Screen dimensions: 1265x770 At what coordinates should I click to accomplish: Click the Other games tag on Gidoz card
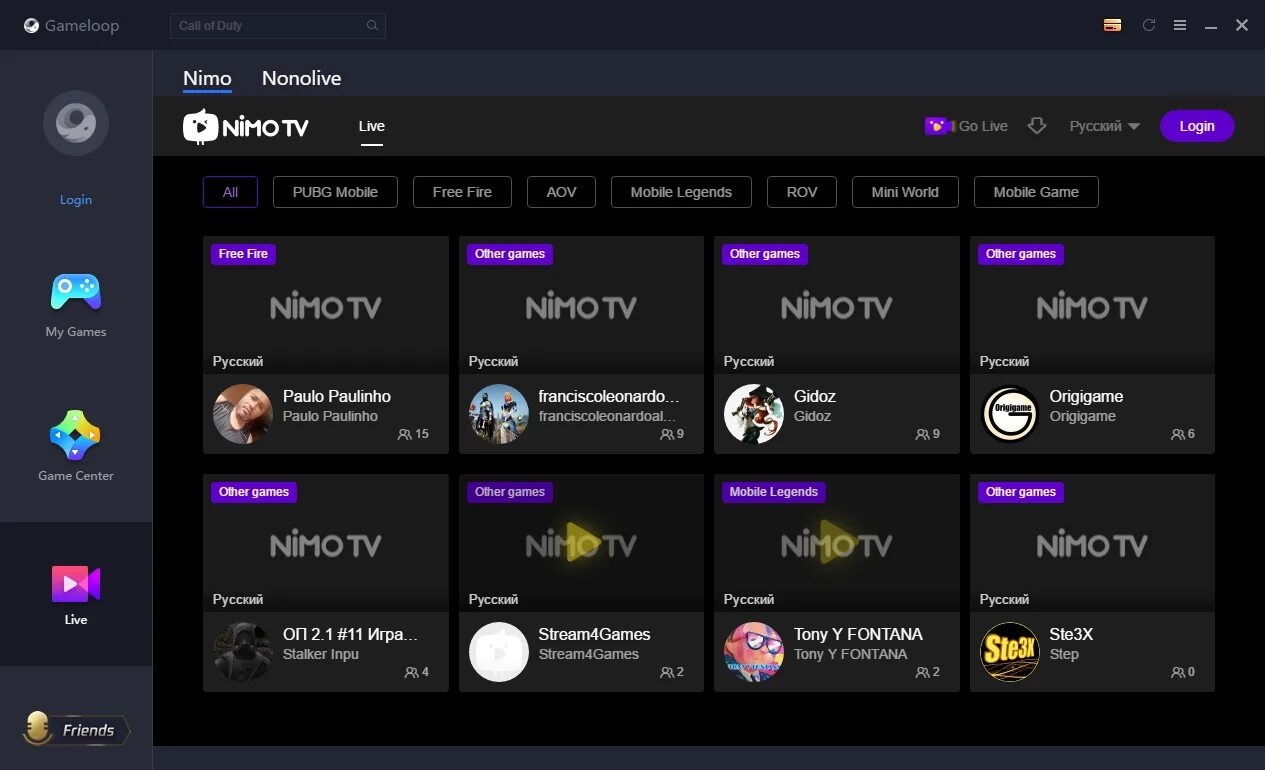pyautogui.click(x=765, y=254)
